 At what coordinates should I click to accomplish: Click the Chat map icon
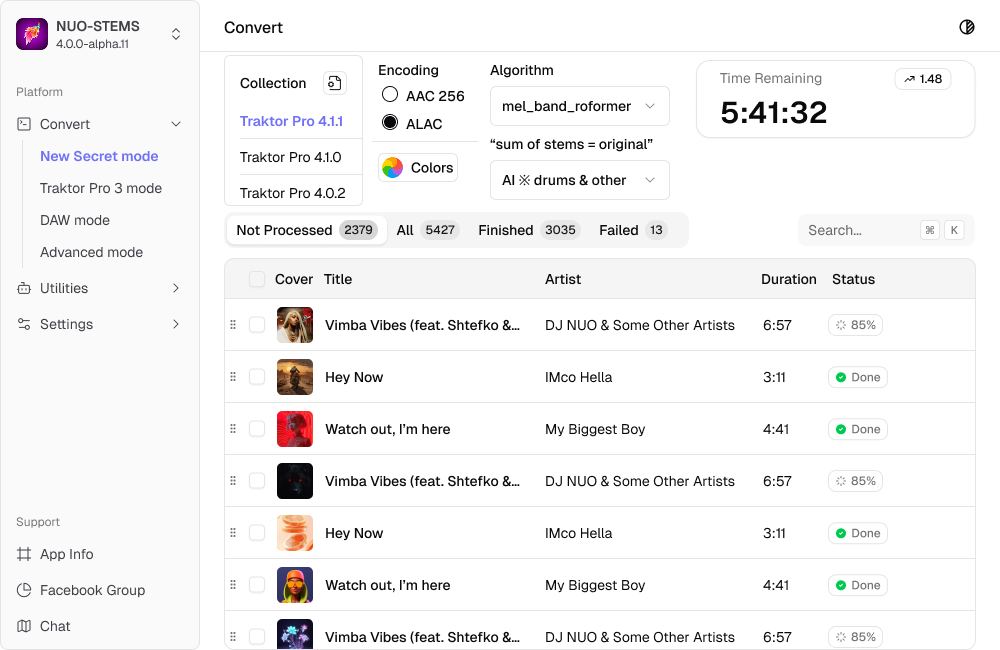(x=24, y=626)
